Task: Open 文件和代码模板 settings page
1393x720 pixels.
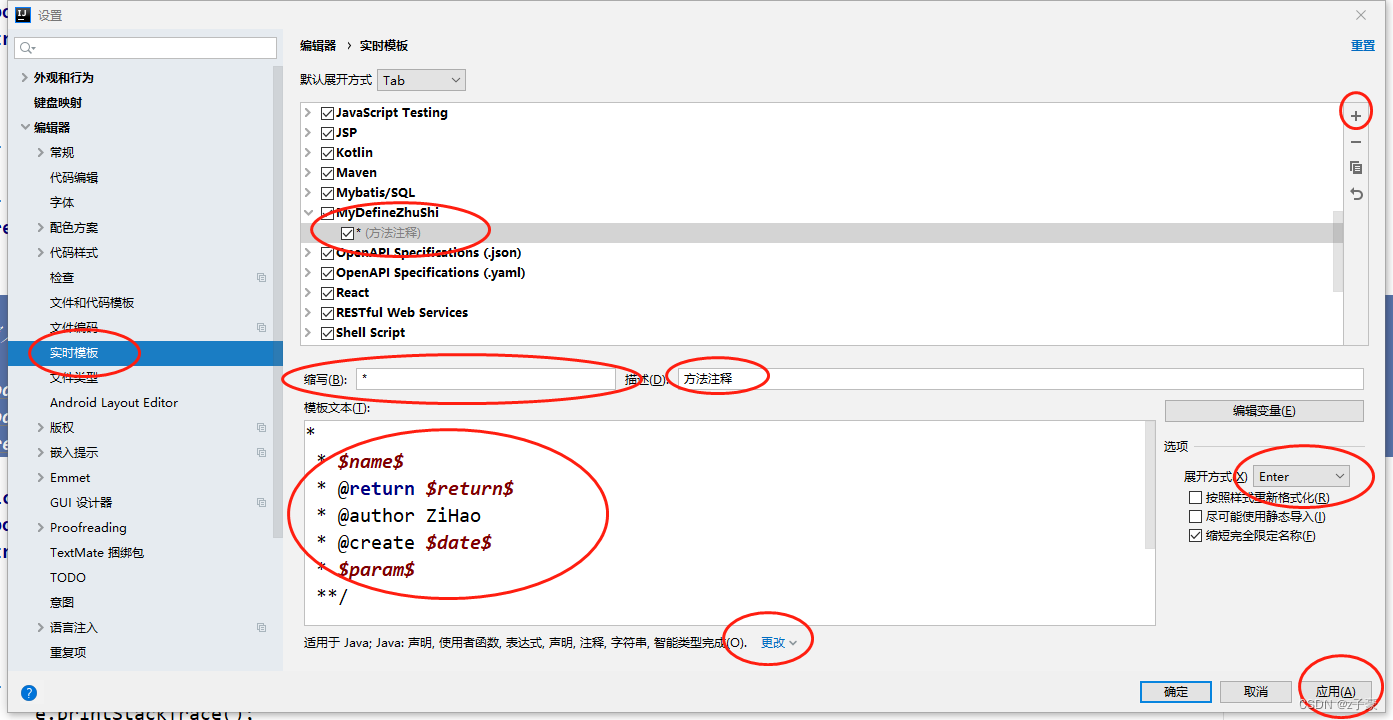Action: tap(92, 303)
